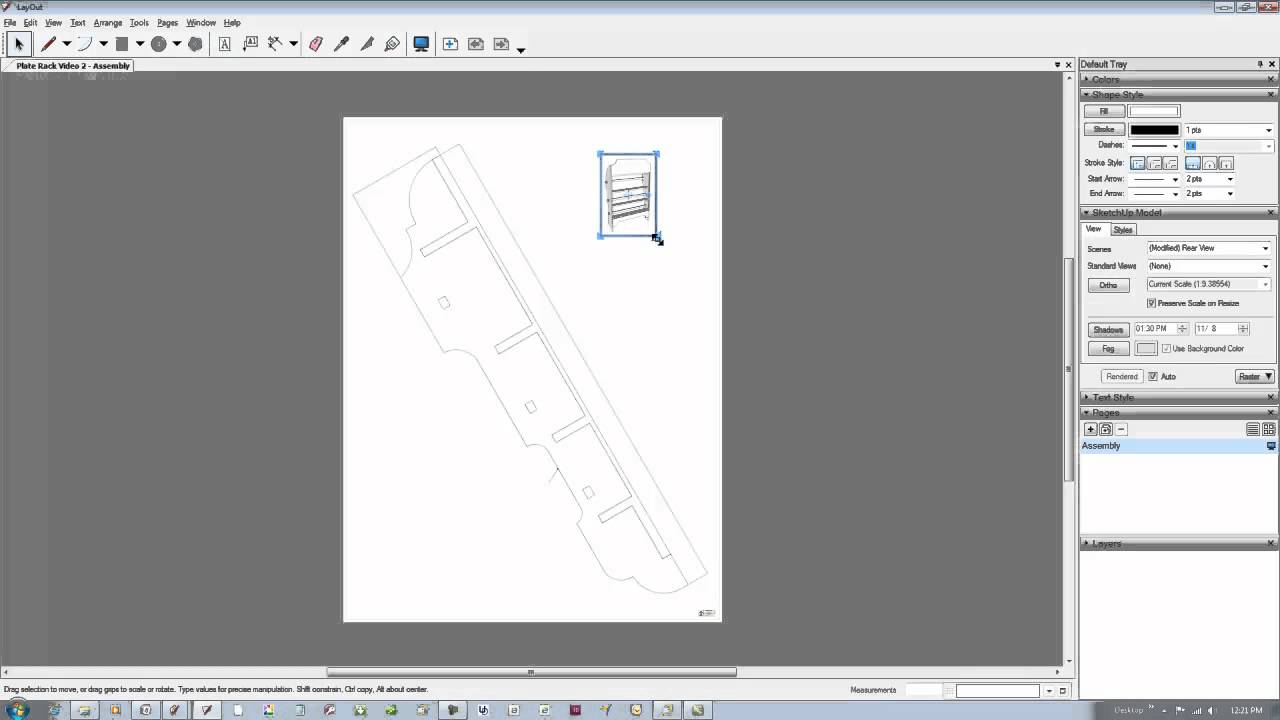Click the Rendered button
The width and height of the screenshot is (1280, 720).
pyautogui.click(x=1122, y=377)
